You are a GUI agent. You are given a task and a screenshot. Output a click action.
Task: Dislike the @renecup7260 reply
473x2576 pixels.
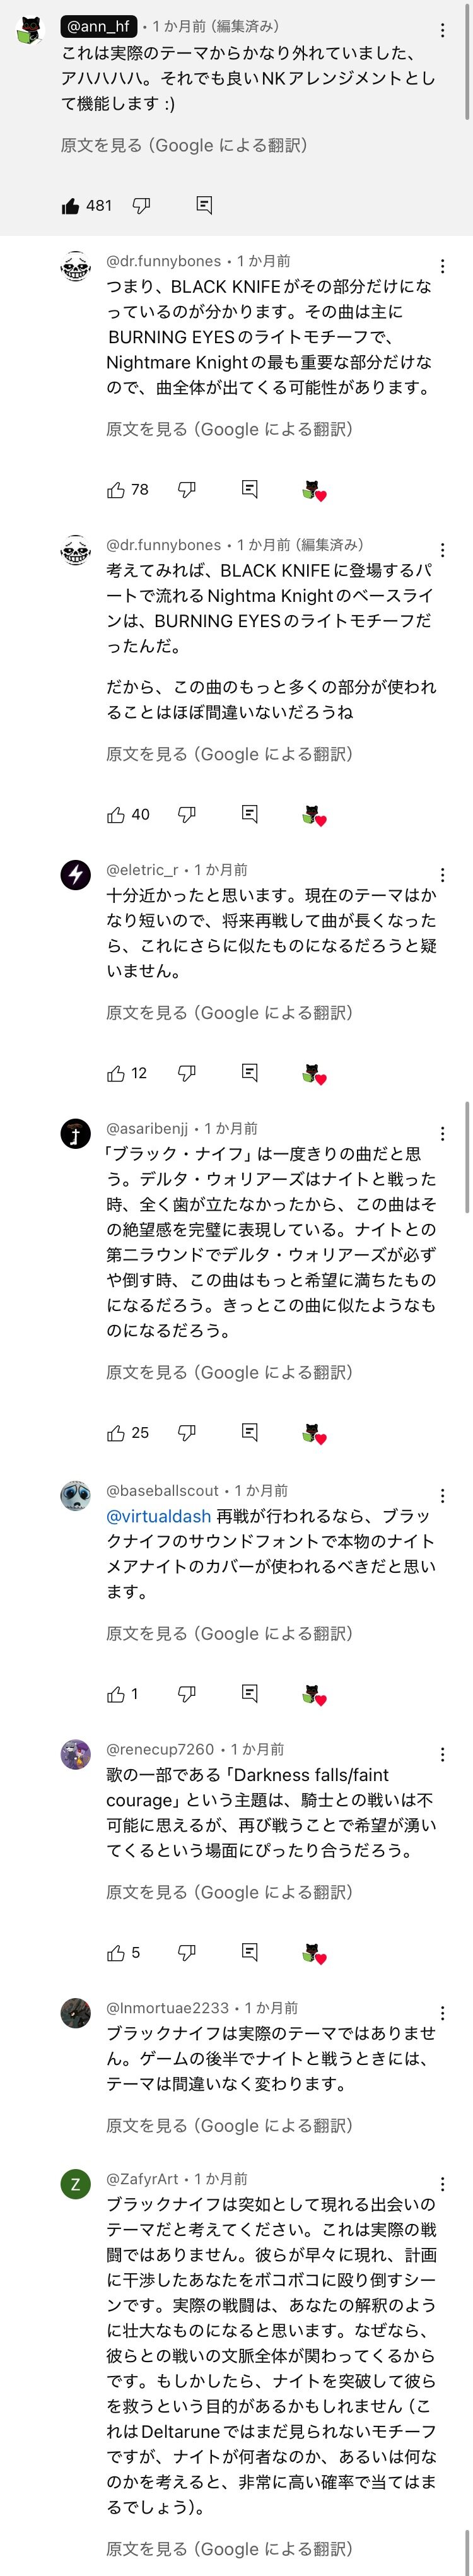(x=187, y=1952)
